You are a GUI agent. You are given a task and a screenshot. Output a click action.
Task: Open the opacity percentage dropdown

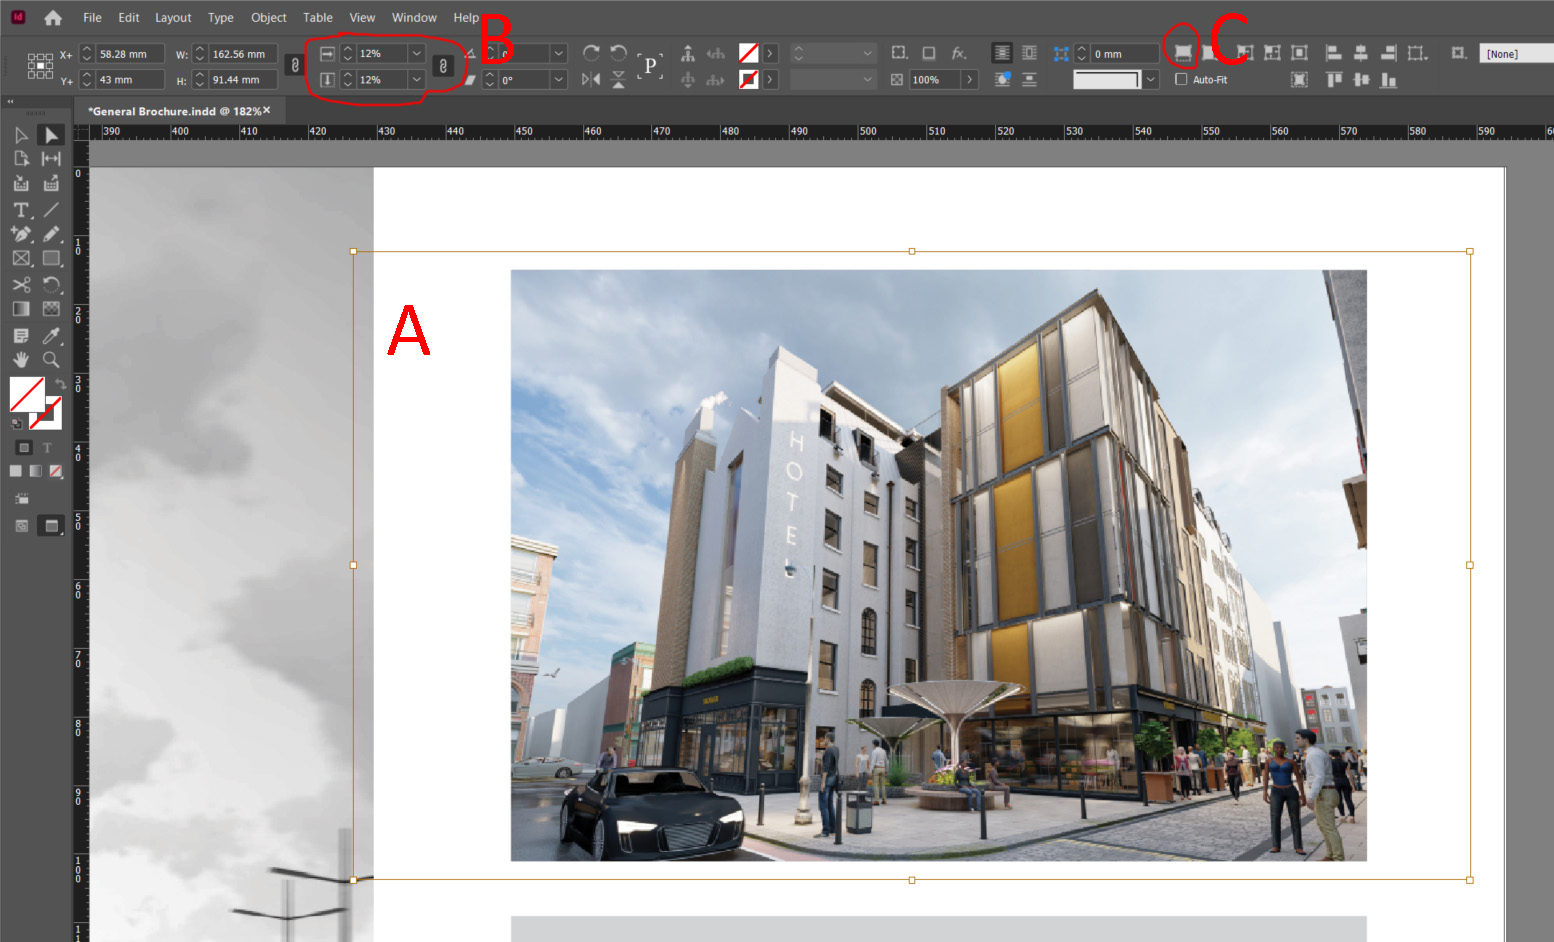[968, 79]
